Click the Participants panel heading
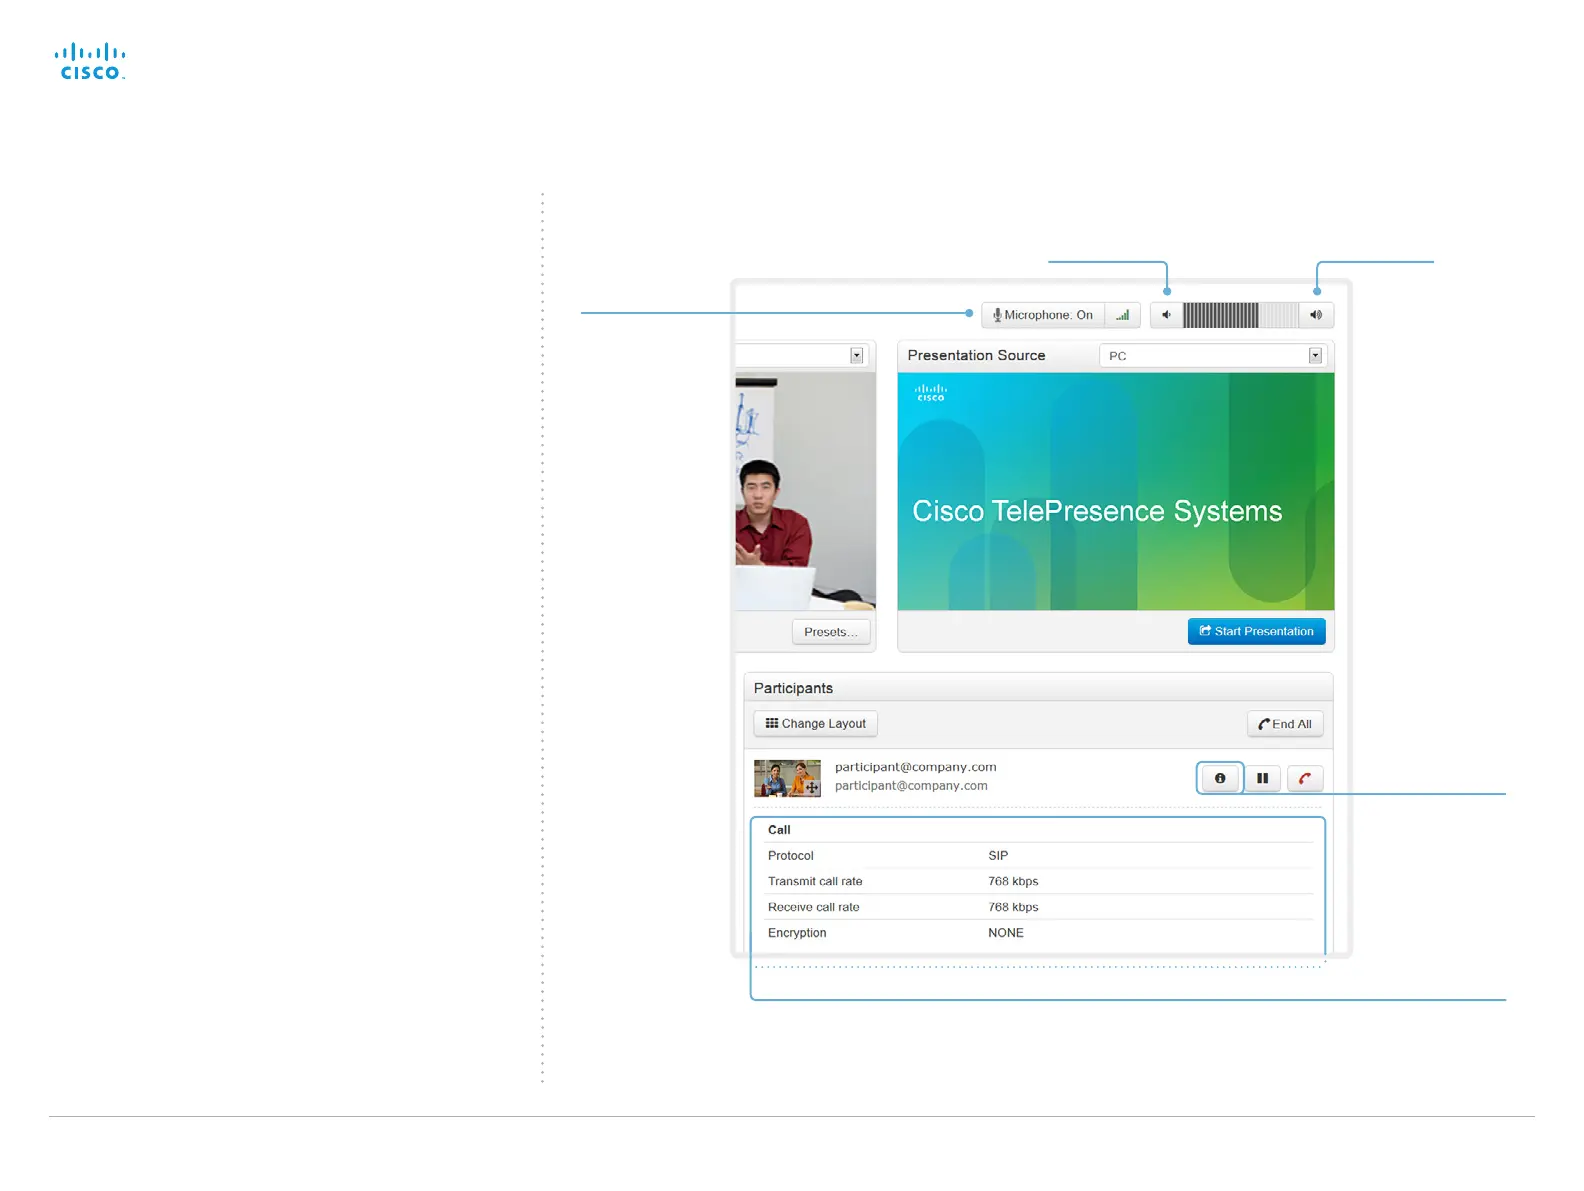The image size is (1584, 1191). coord(793,688)
